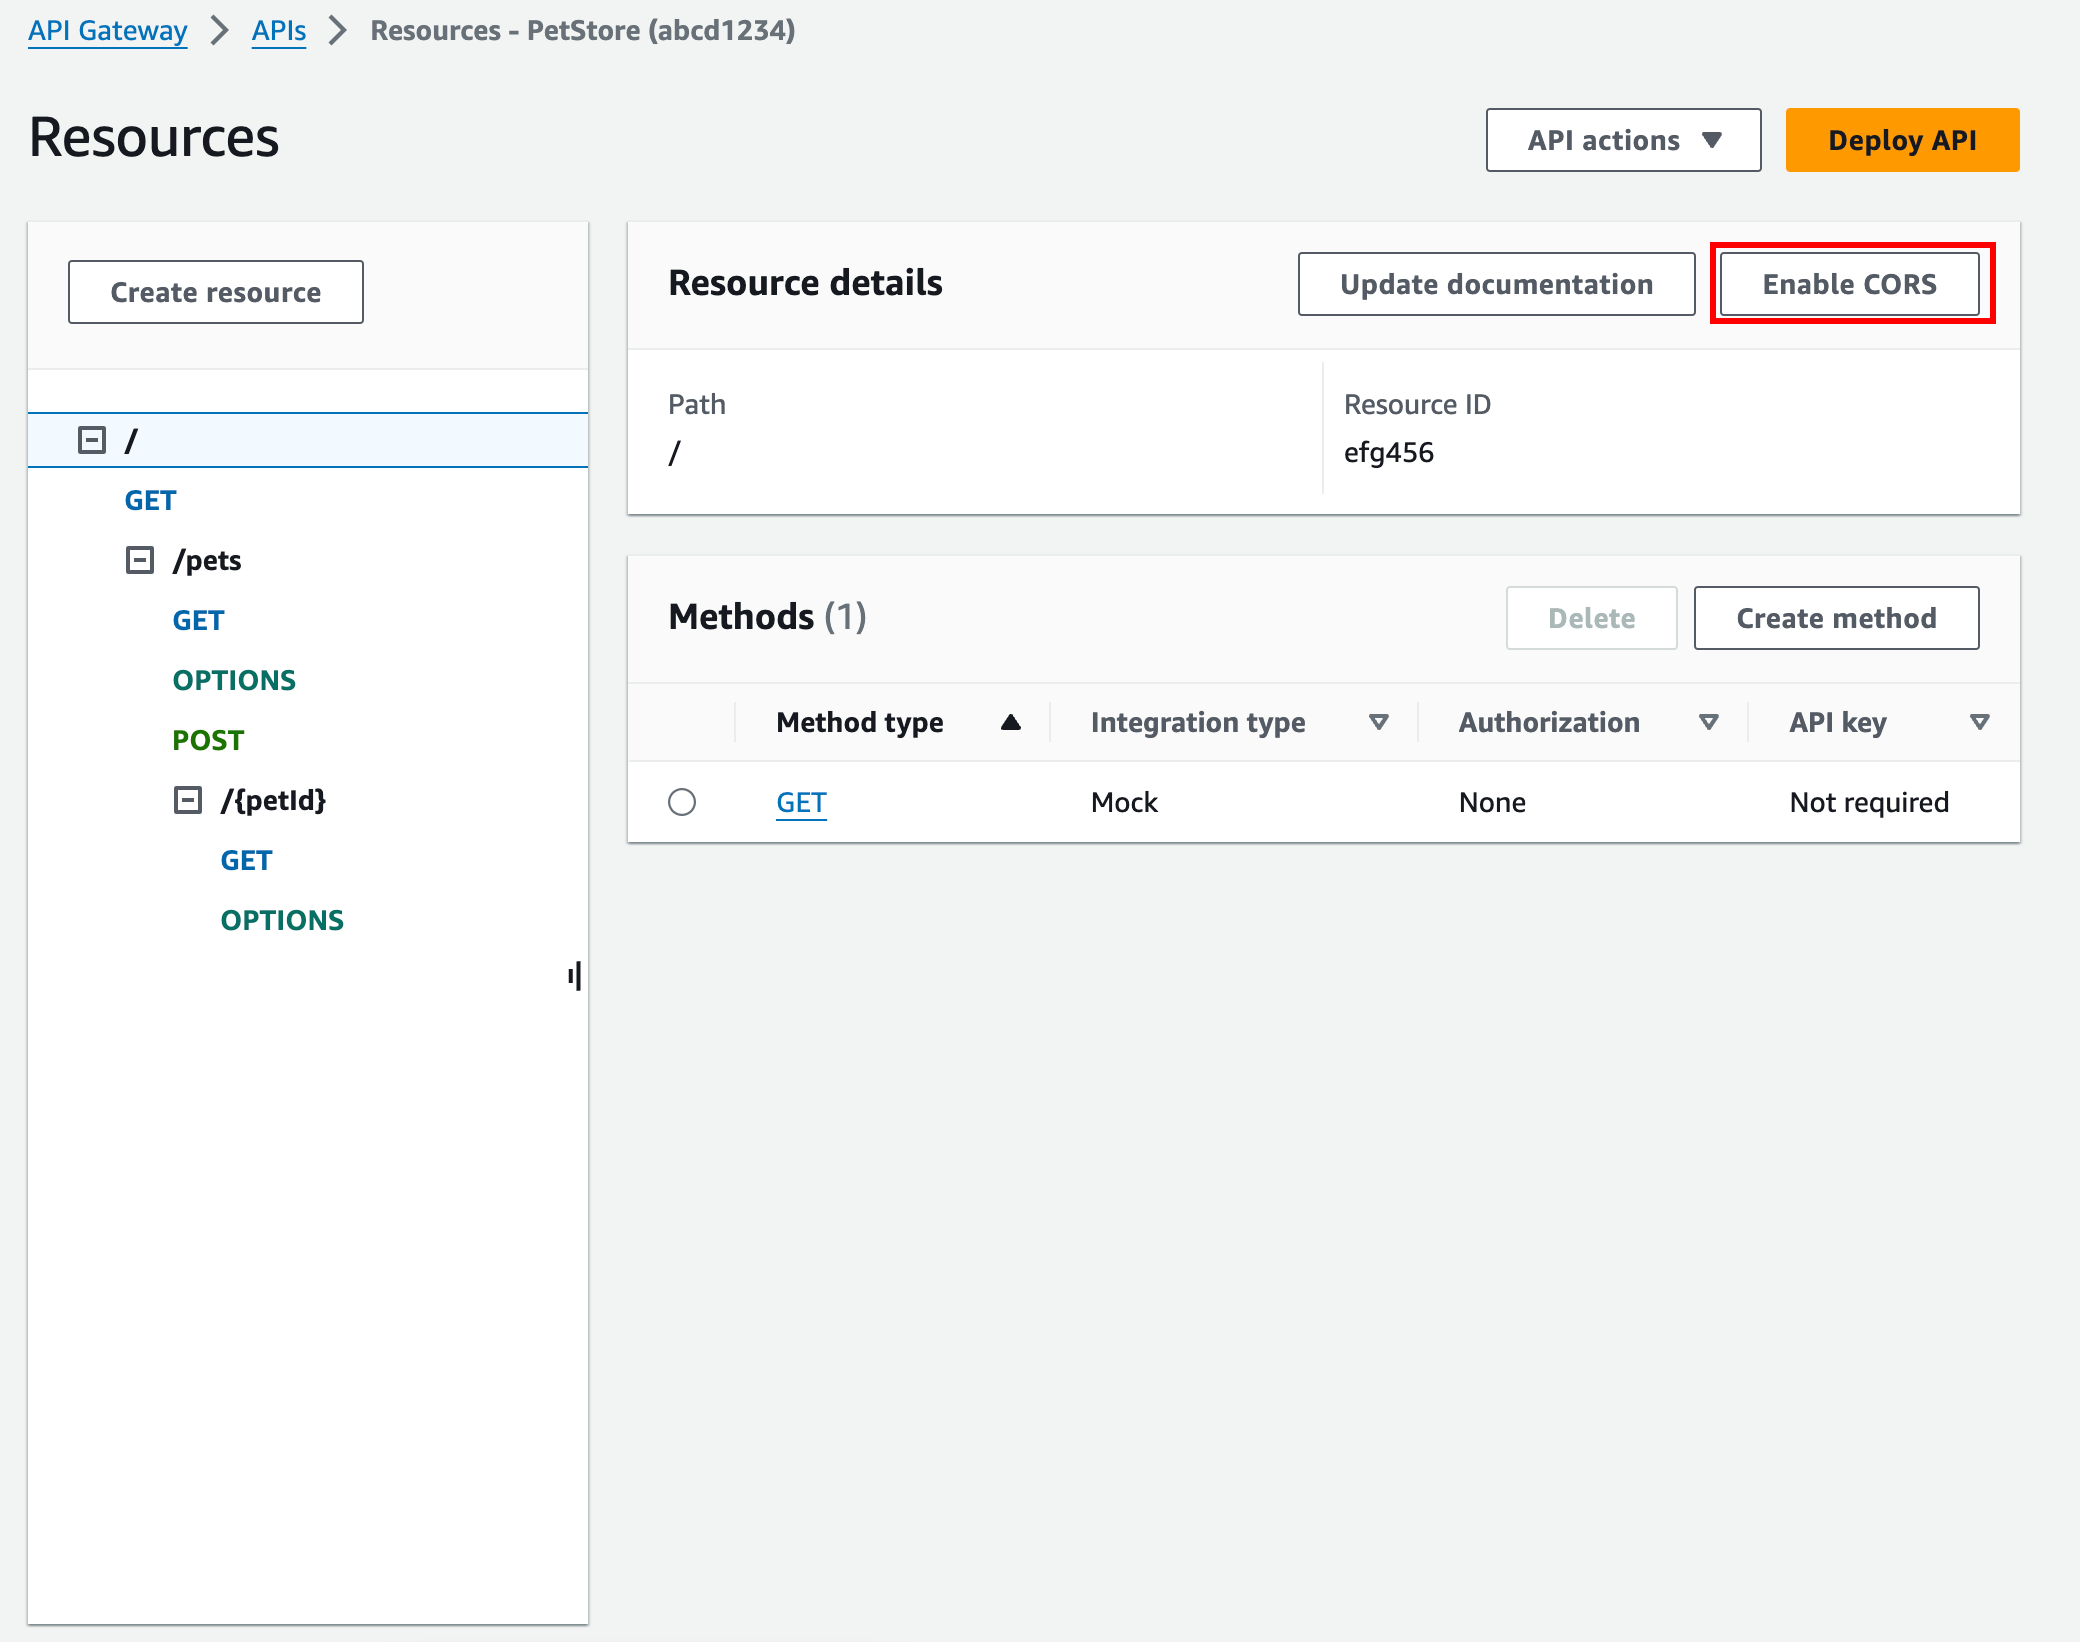The image size is (2080, 1642).
Task: Expand the /pets resource tree item
Action: [140, 560]
